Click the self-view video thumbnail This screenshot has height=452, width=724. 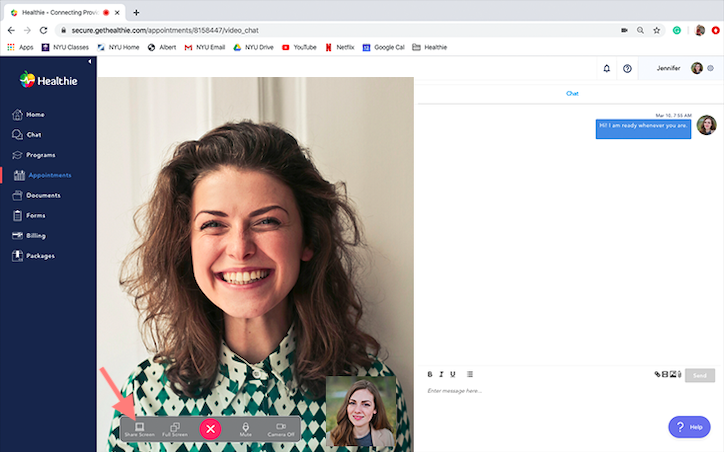[361, 411]
